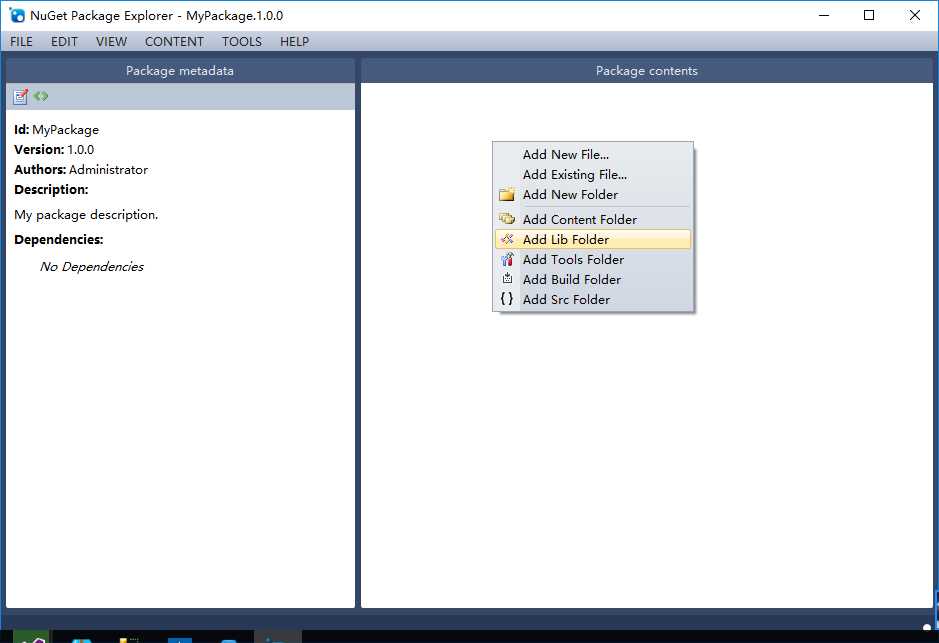Click the No Dependencies text

[x=92, y=266]
